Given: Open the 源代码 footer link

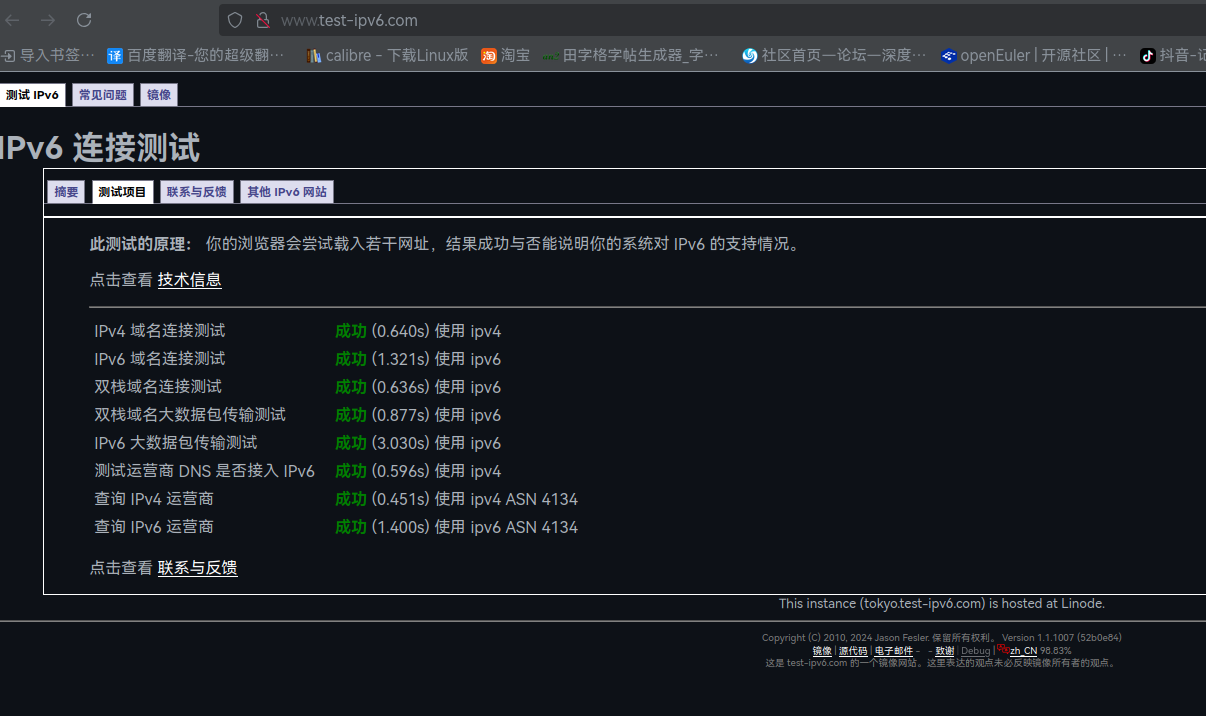Looking at the screenshot, I should point(853,651).
